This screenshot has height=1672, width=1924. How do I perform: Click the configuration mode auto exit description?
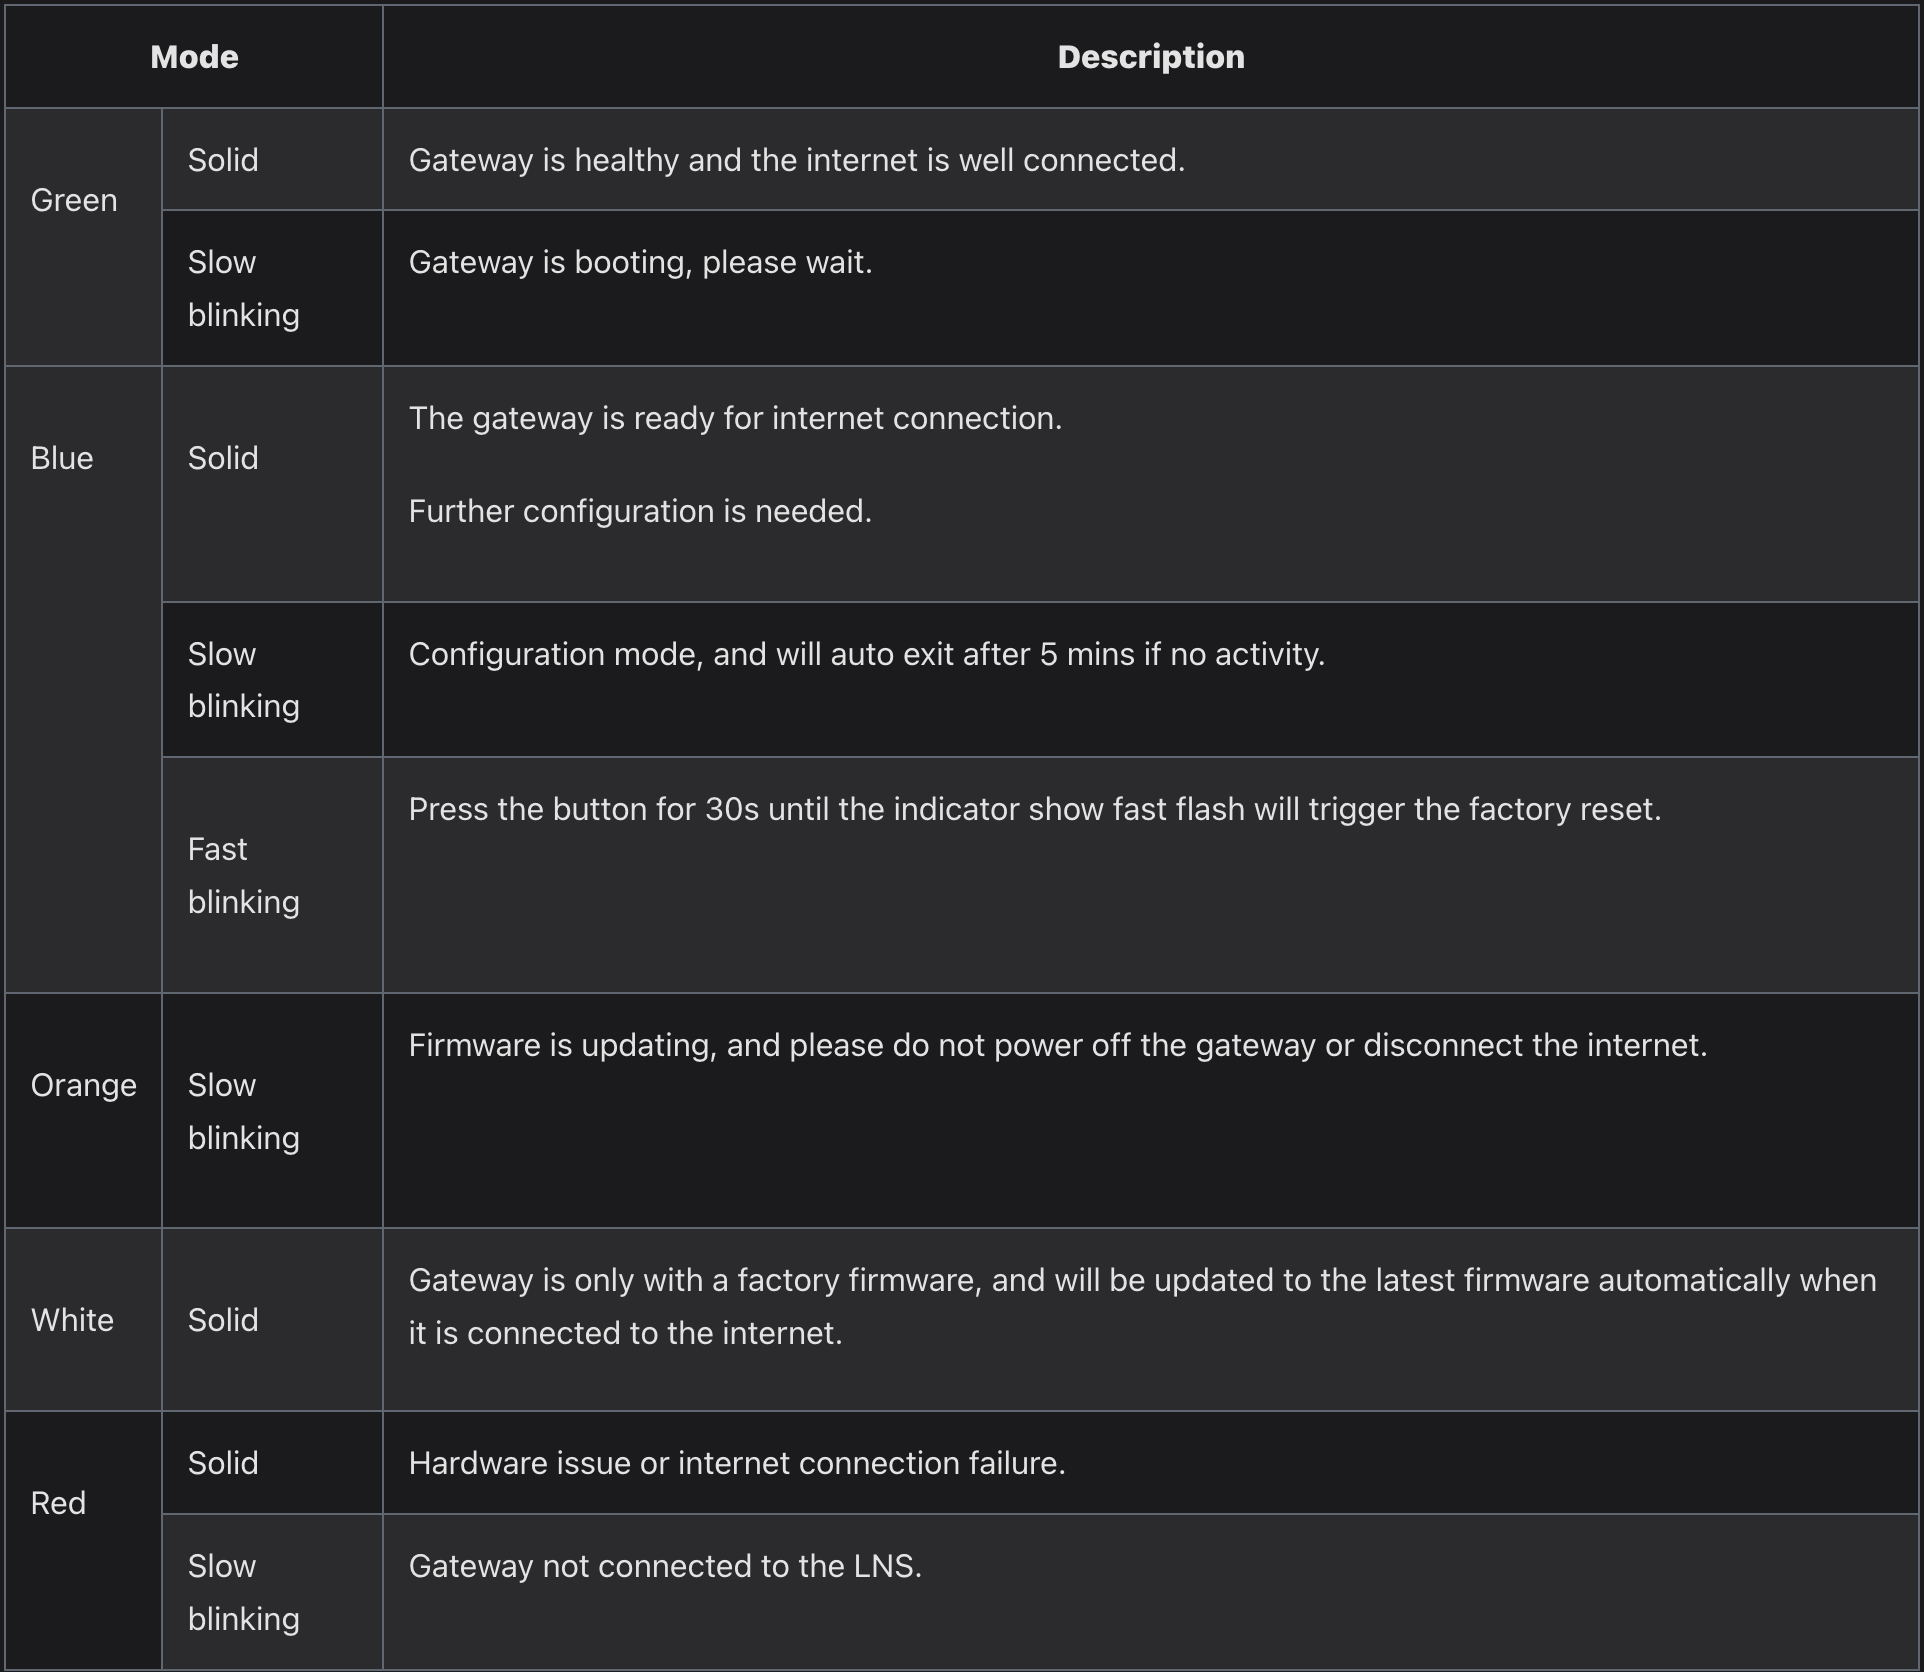tap(867, 654)
